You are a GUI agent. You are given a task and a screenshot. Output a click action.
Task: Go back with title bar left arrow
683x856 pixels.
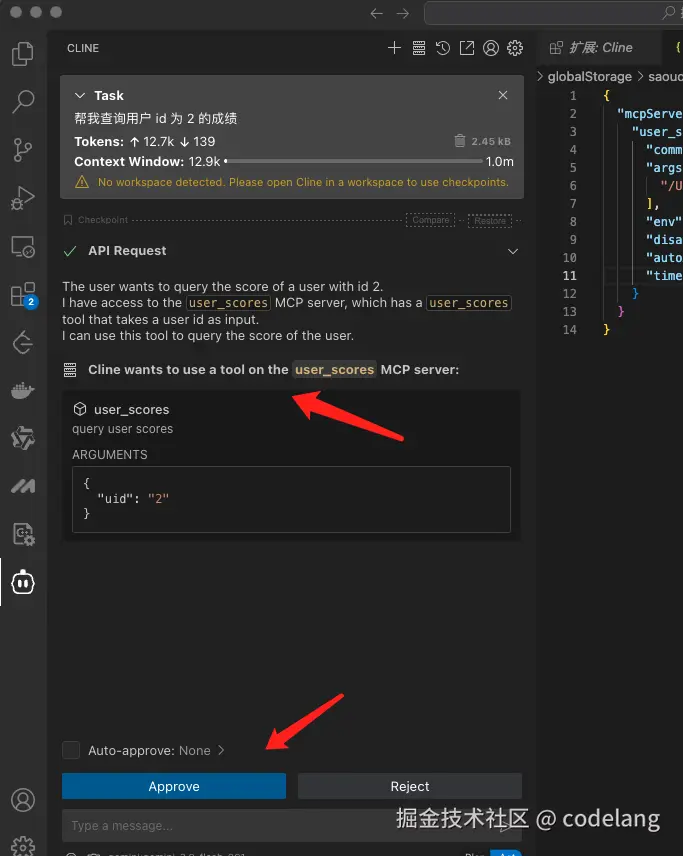pos(377,14)
